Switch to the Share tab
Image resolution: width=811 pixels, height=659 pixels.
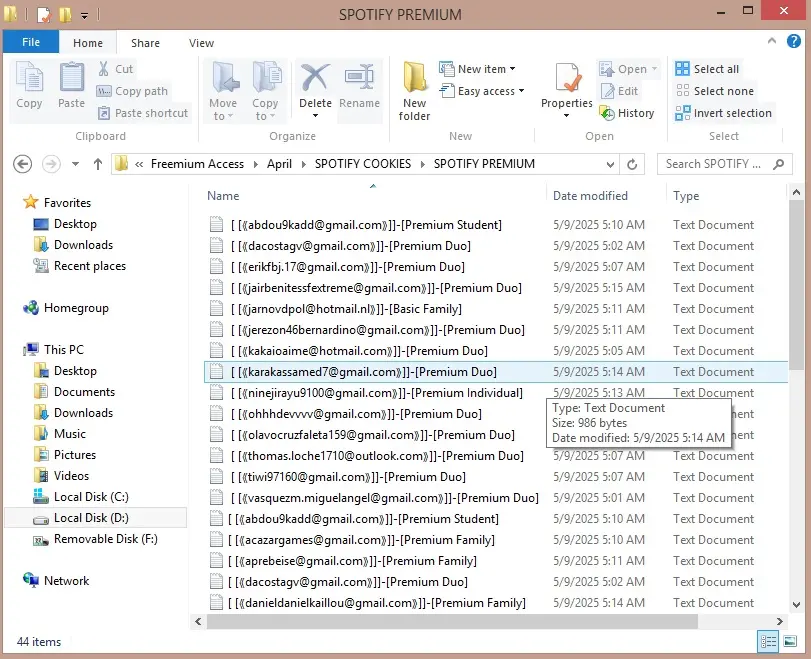click(145, 43)
